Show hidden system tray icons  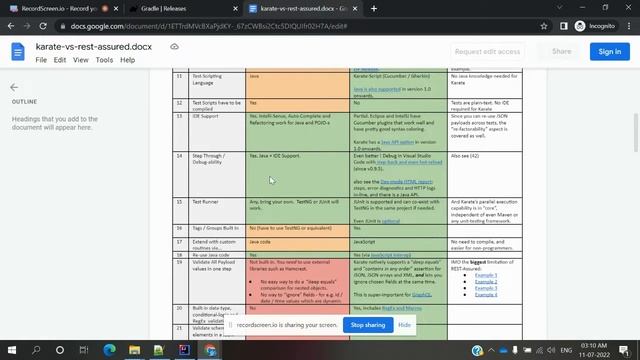(x=491, y=350)
